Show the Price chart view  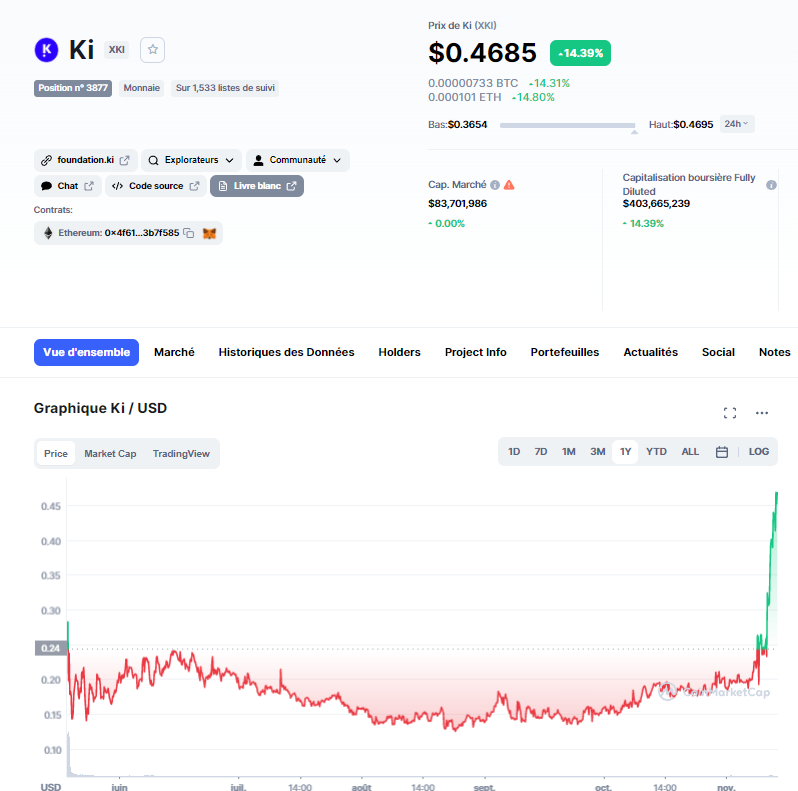tap(55, 454)
